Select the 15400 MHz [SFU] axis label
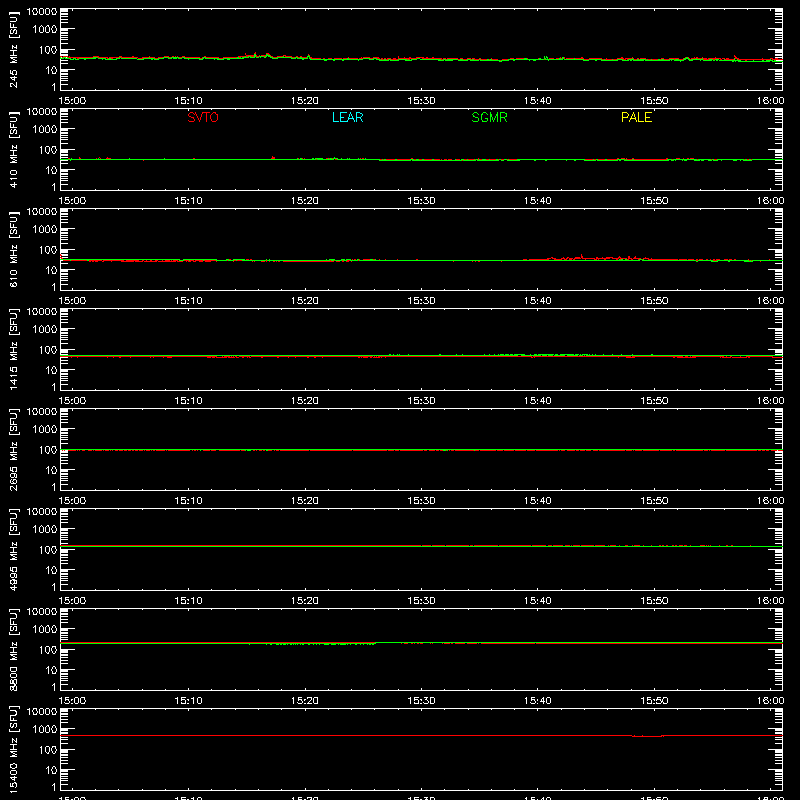The width and height of the screenshot is (800, 800). click(x=14, y=749)
